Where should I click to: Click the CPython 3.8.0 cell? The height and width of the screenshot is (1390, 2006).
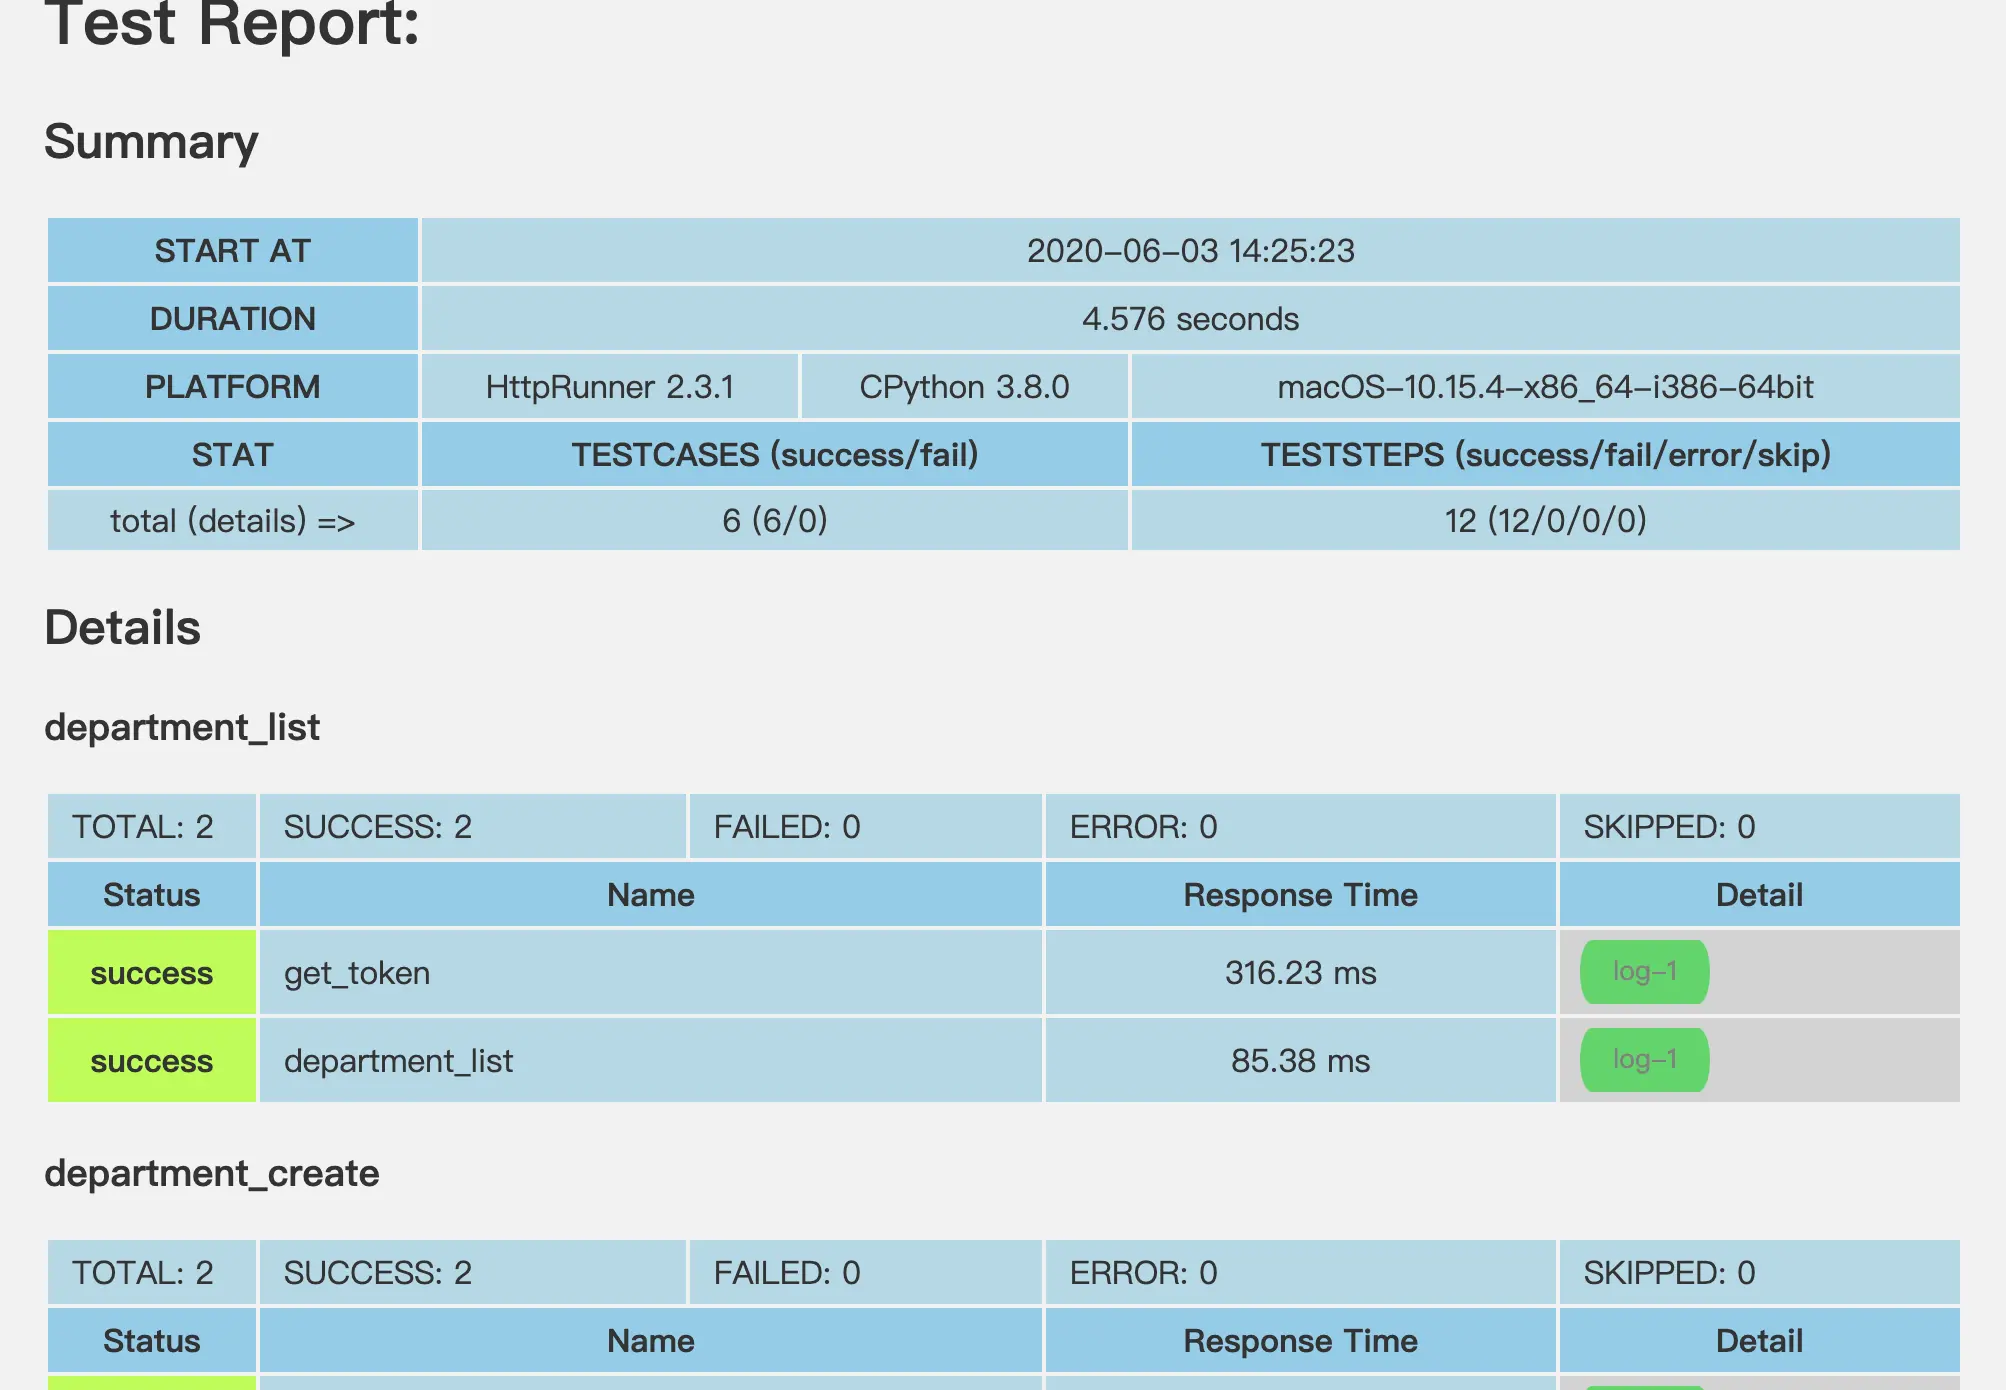(x=964, y=387)
